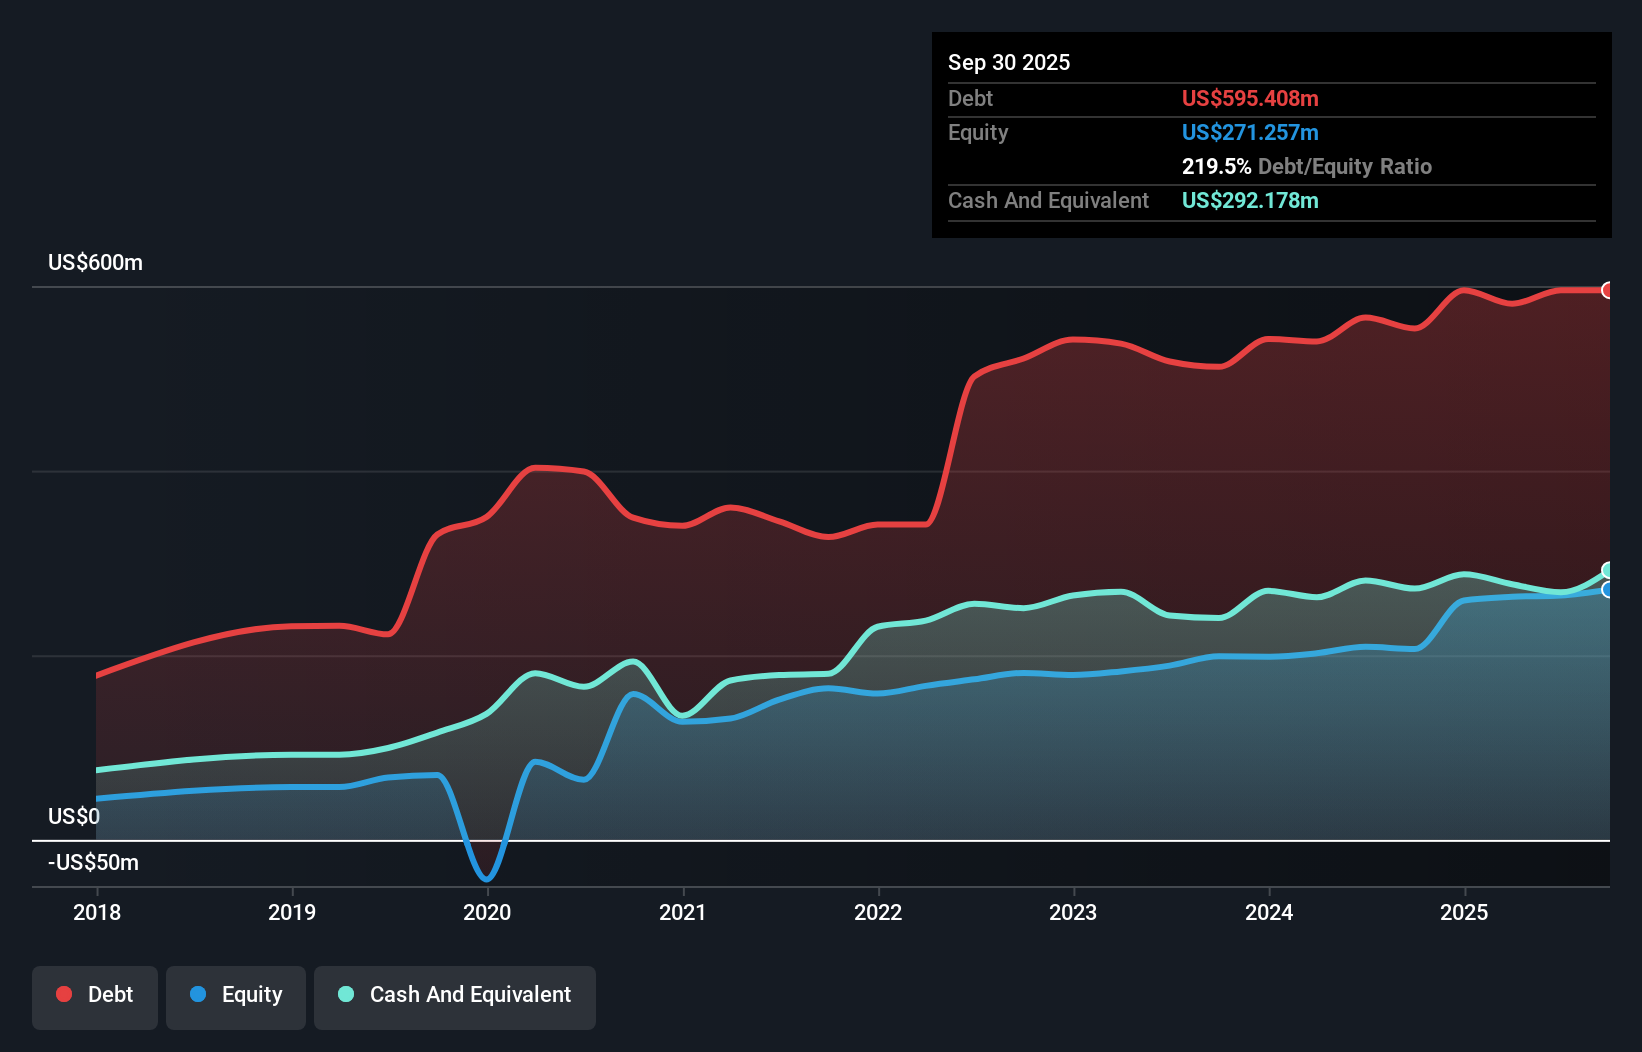Collapse the chart tooltip panel
1642x1052 pixels.
[x=1271, y=135]
